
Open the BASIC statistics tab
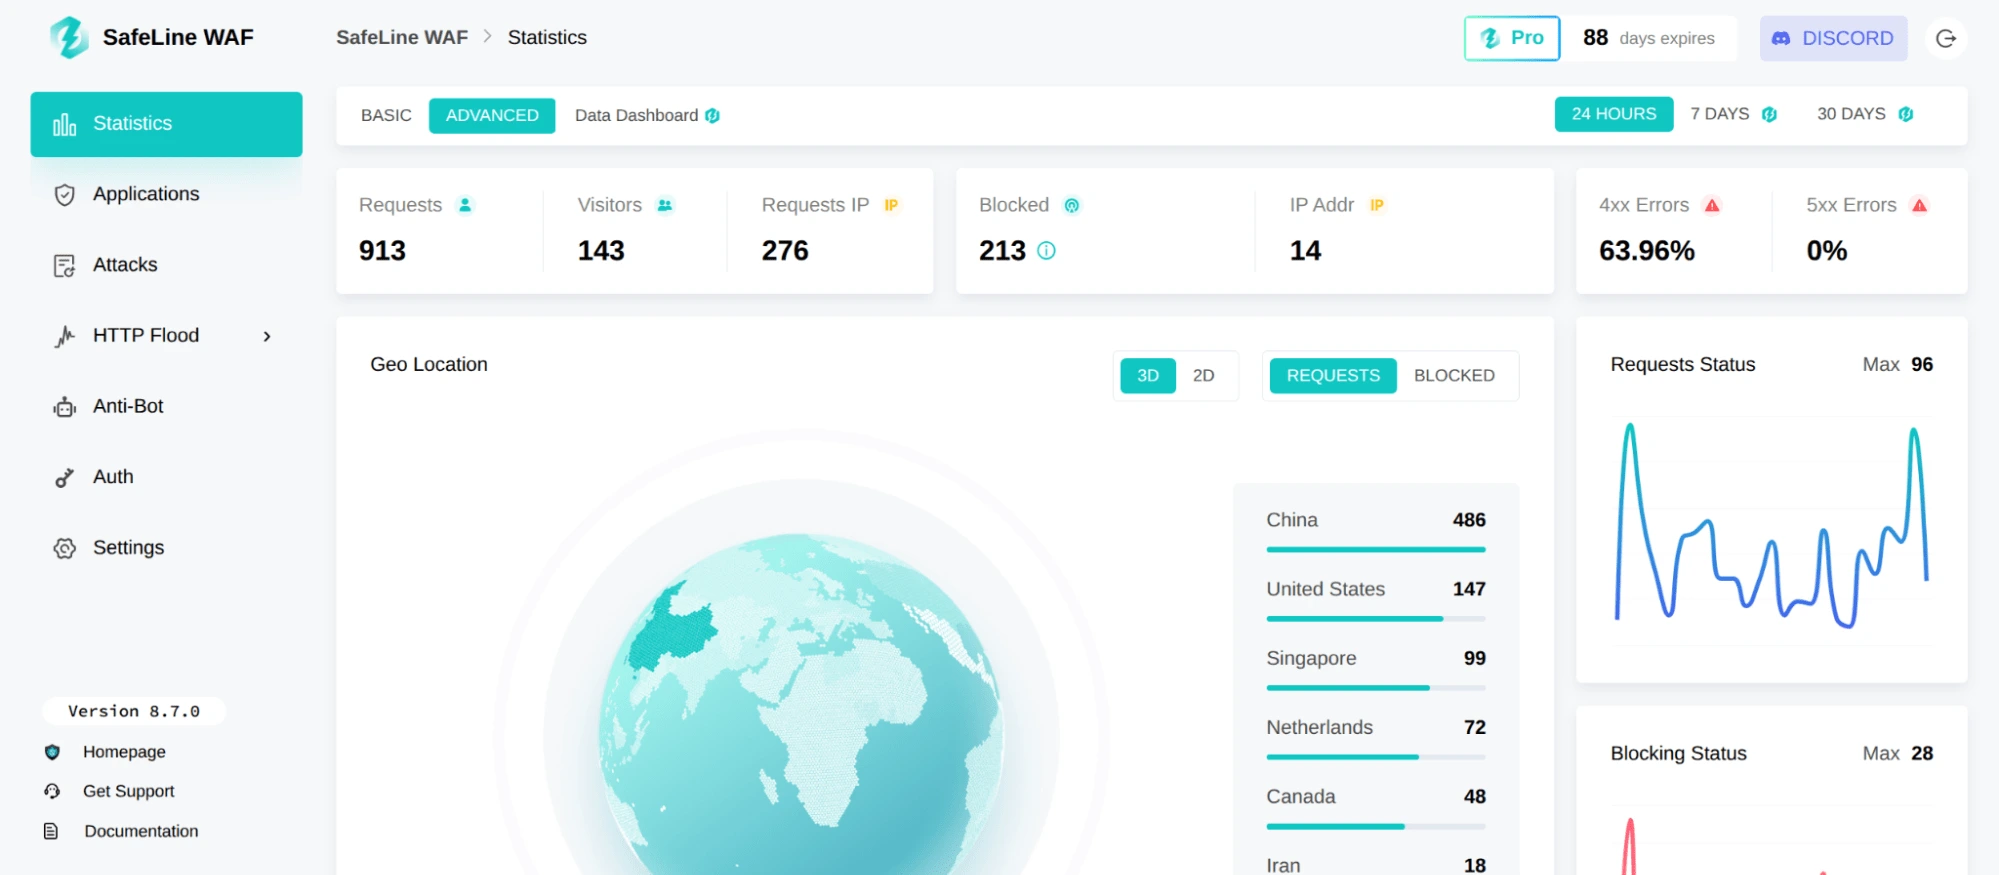[x=386, y=116]
